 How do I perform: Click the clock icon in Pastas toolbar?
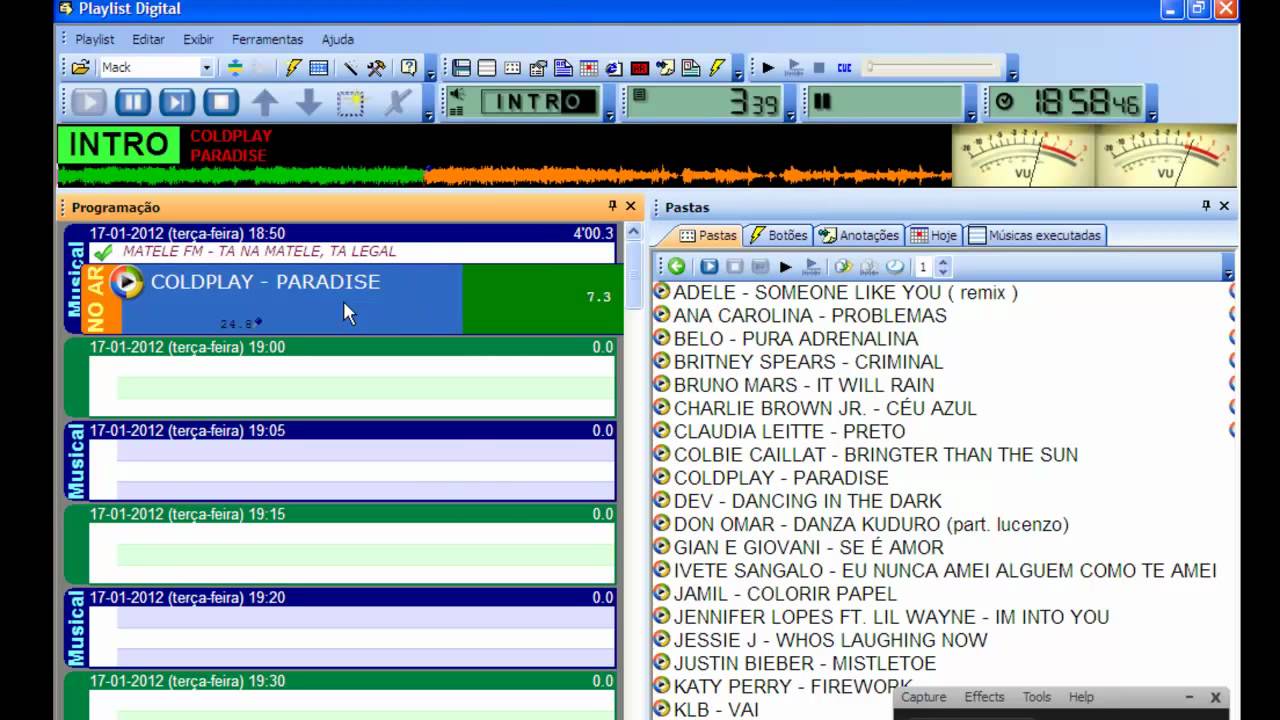click(x=895, y=267)
